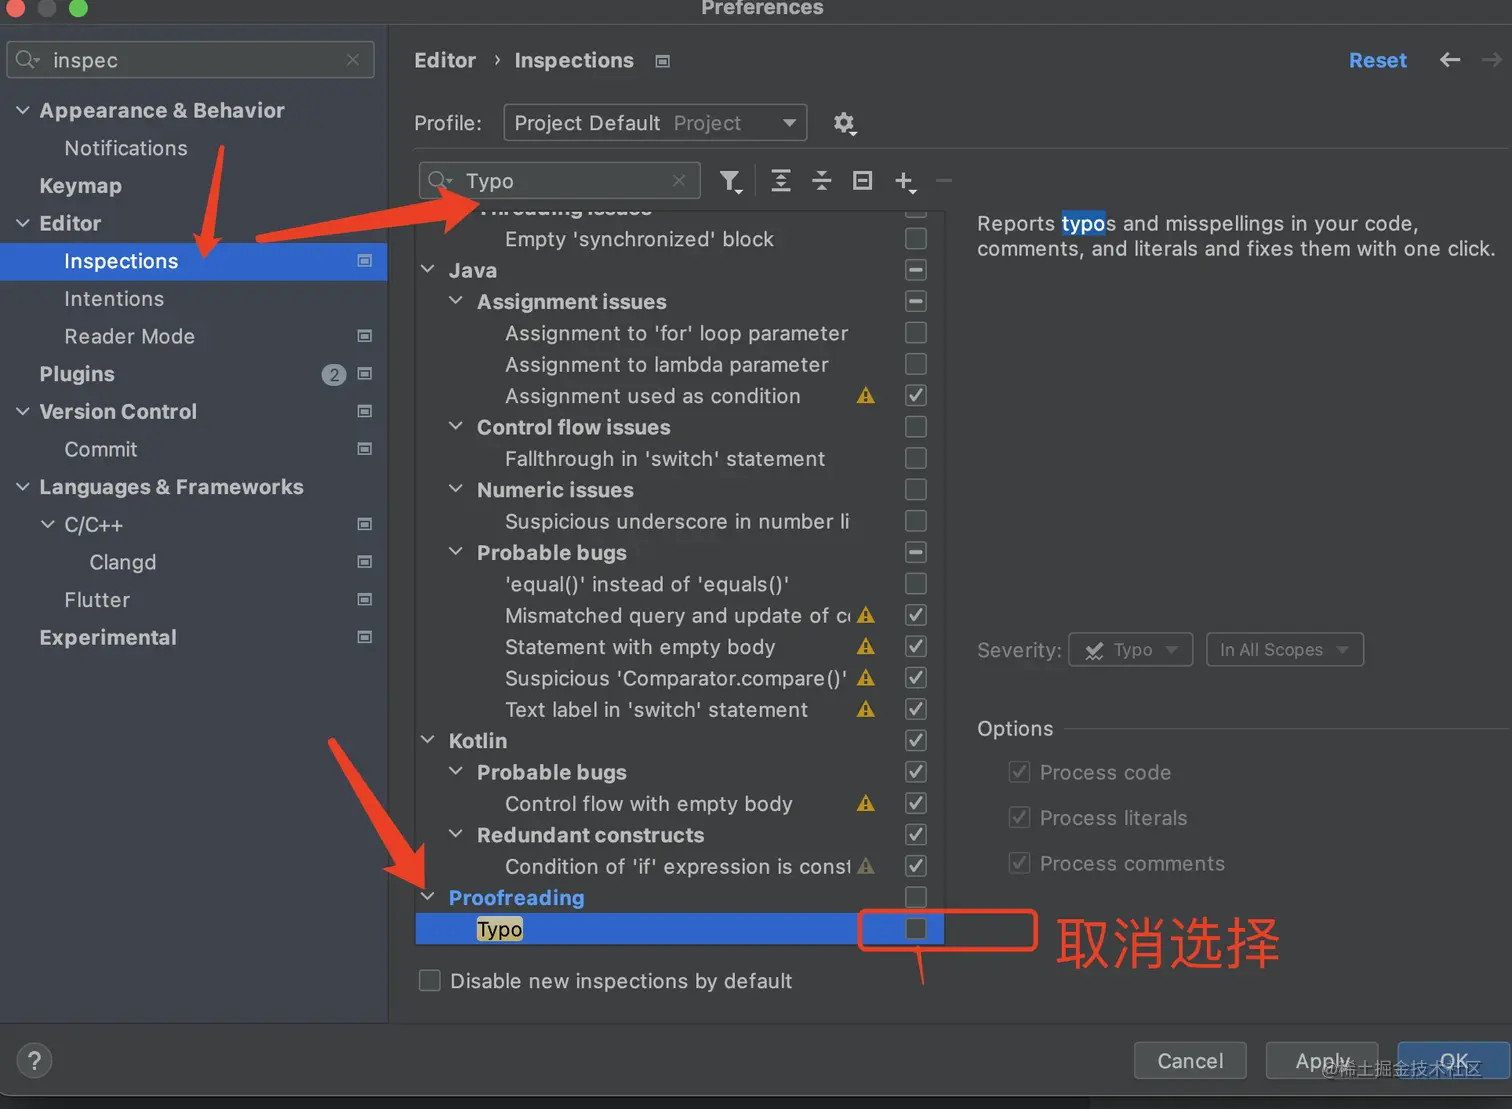Toggle Empty 'synchronized' block checkbox
The height and width of the screenshot is (1109, 1512).
[915, 239]
